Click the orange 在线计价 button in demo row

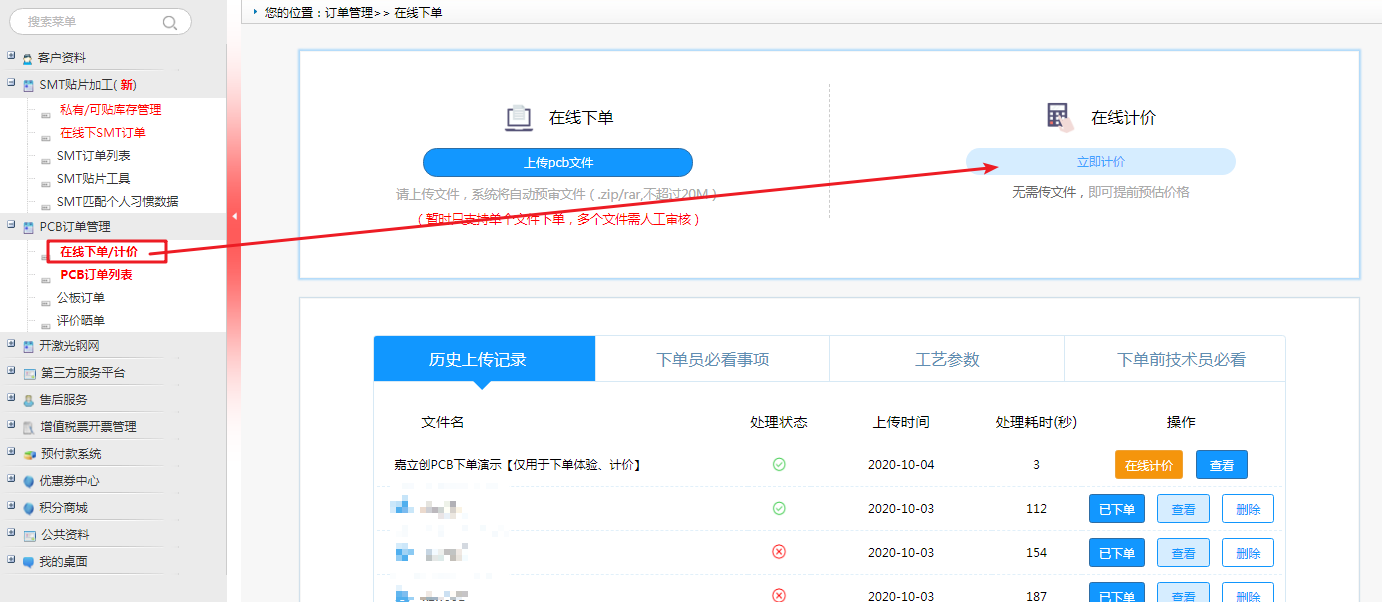tap(1149, 465)
